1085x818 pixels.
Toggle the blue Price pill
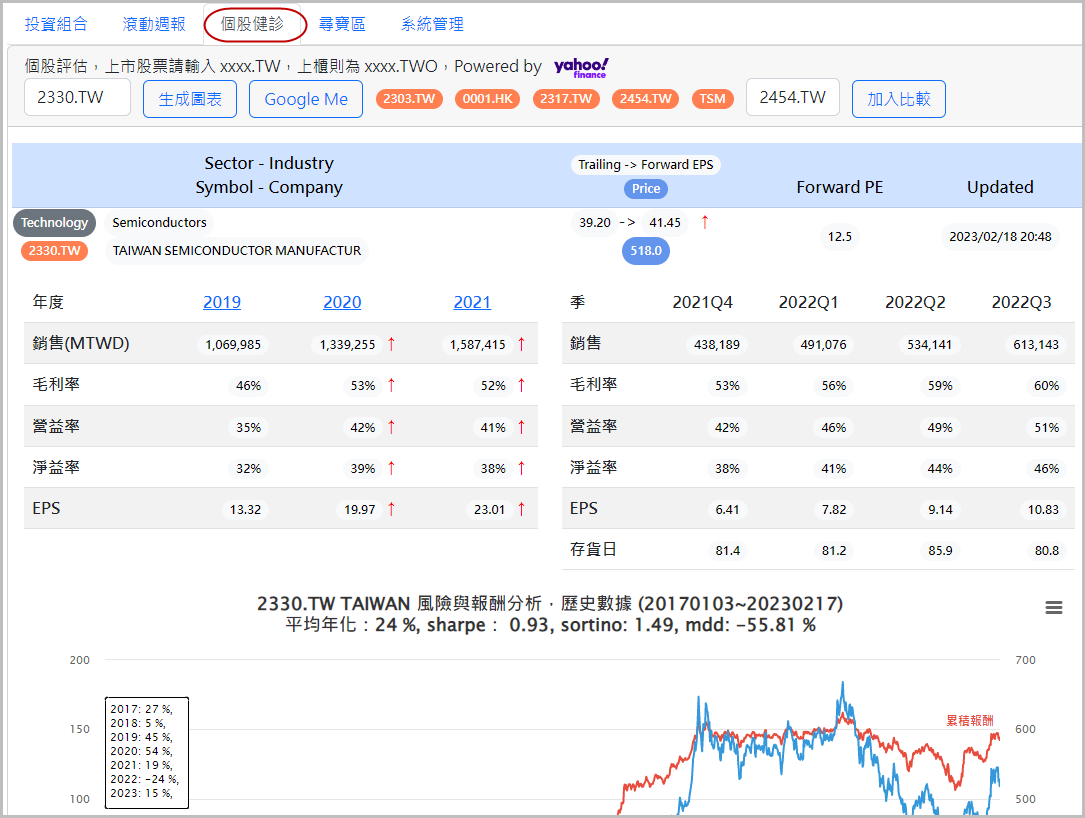click(646, 188)
